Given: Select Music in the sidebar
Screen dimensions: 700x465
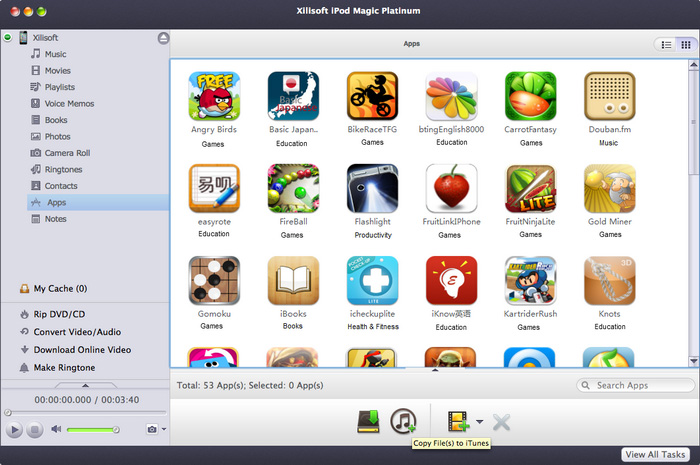Looking at the screenshot, I should 55,54.
